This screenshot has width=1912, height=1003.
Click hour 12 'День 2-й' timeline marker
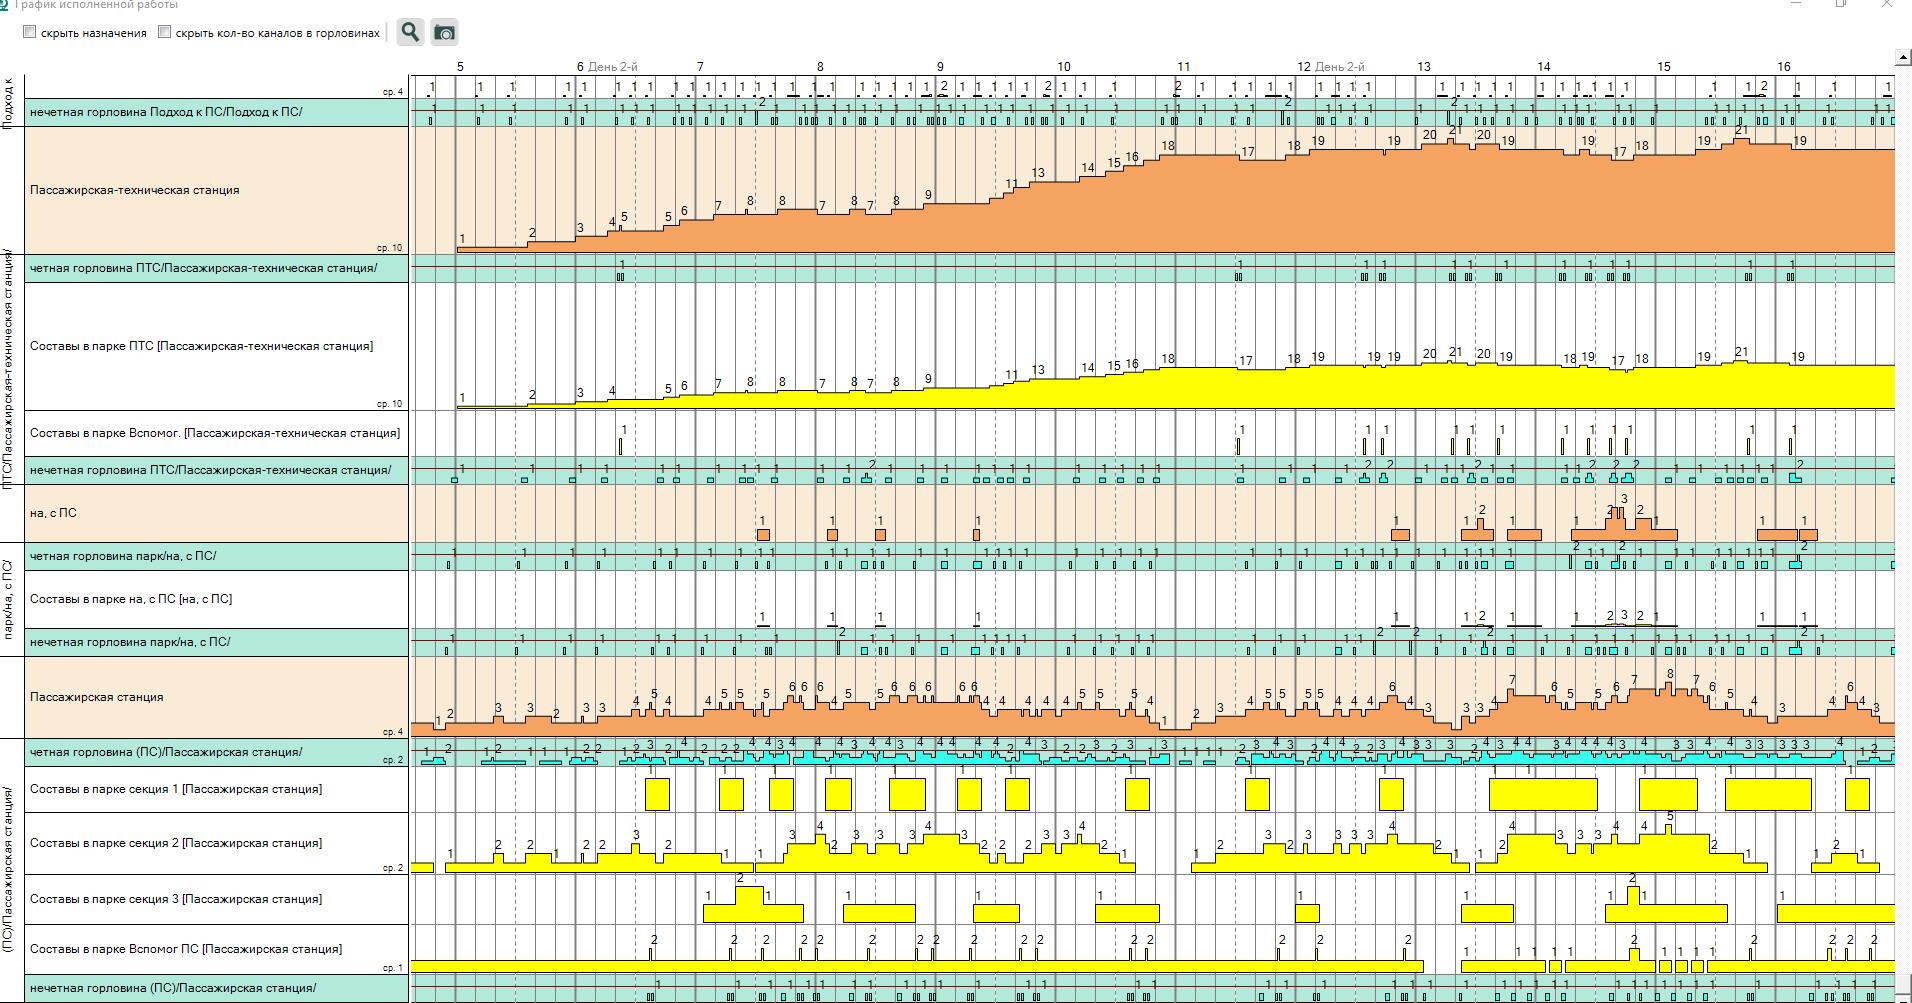point(1330,67)
